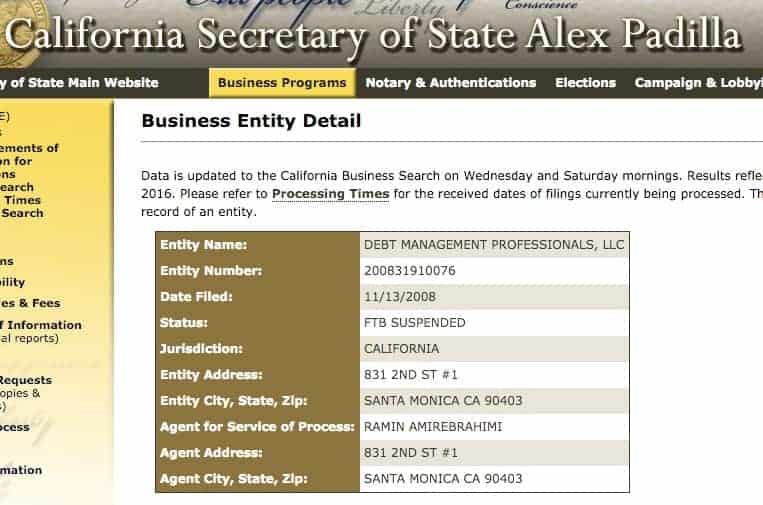
Task: Open sidebar Times link
Action: pyautogui.click(x=22, y=200)
